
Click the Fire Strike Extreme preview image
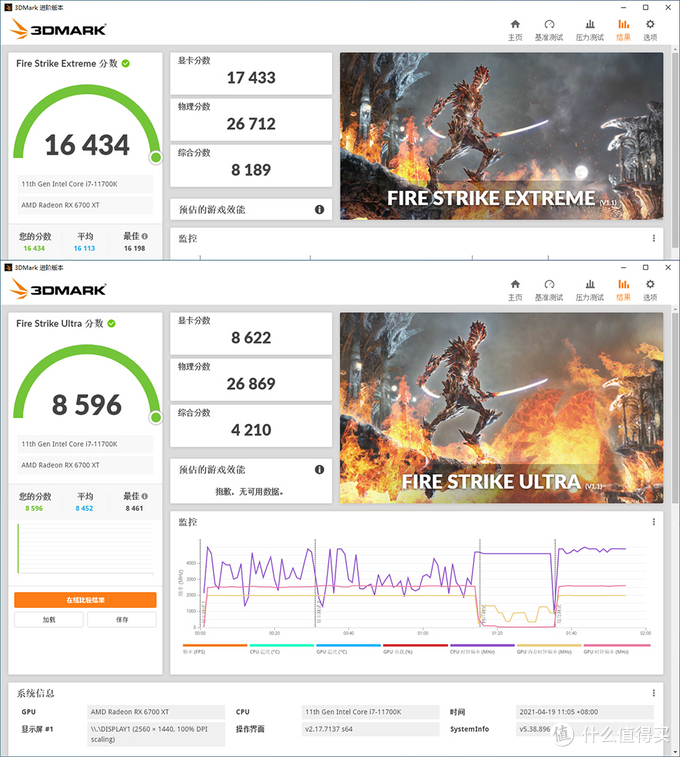pos(501,136)
